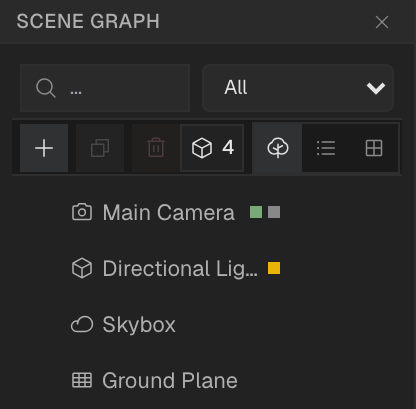Select the Main Camera row

click(208, 212)
